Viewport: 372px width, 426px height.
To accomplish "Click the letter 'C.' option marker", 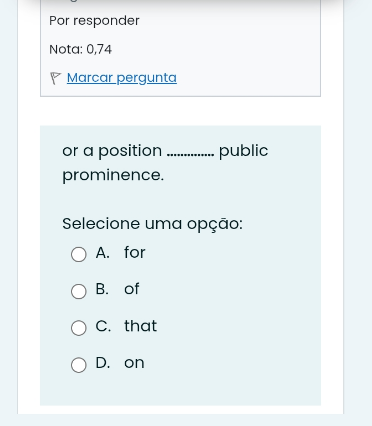I will (x=103, y=326).
